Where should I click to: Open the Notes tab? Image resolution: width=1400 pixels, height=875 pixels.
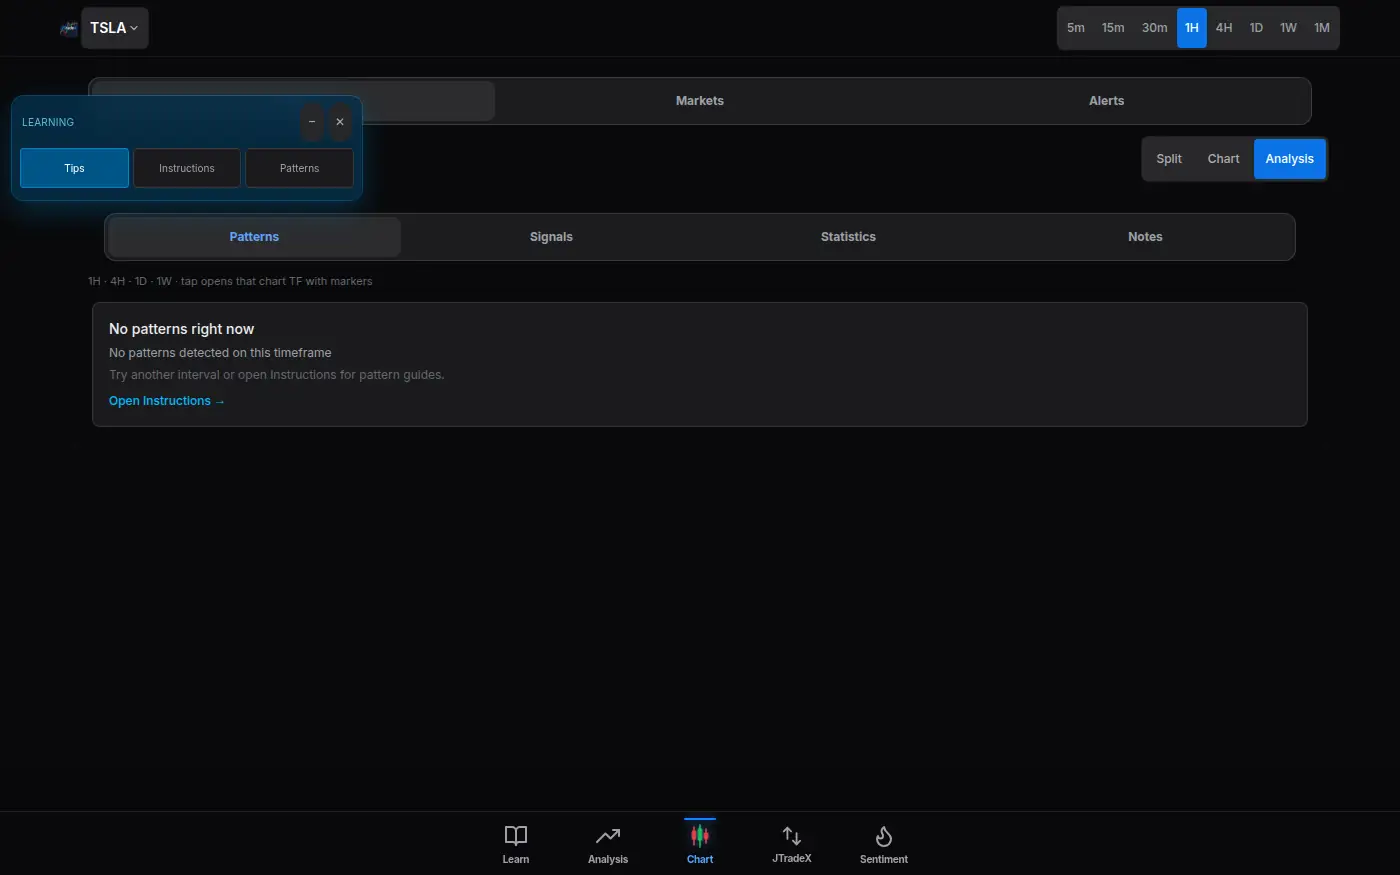click(1145, 237)
